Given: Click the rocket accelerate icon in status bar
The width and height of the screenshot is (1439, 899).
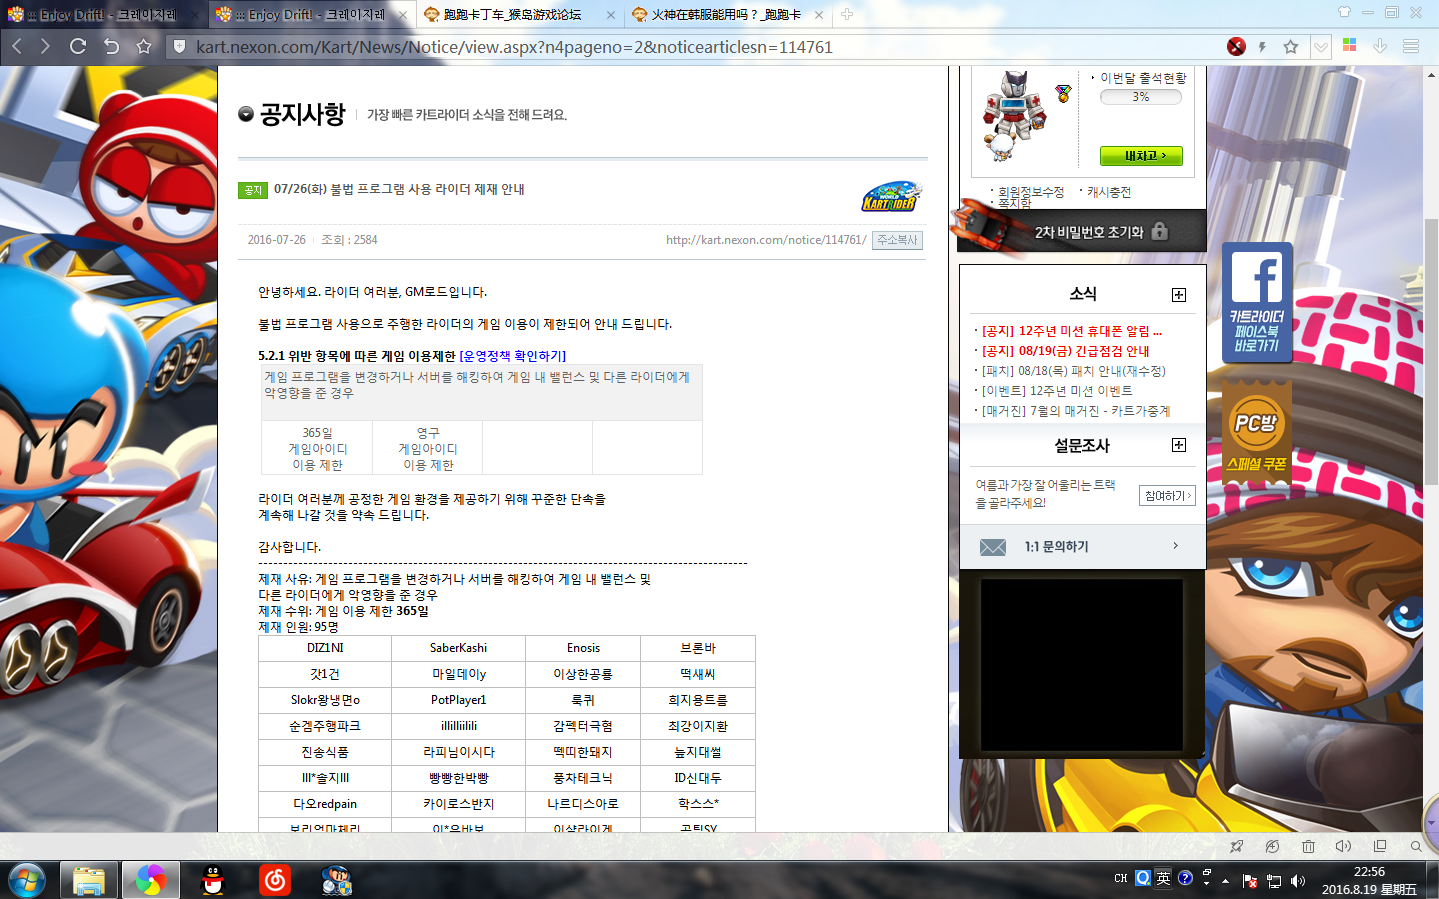Looking at the screenshot, I should coord(1237,846).
